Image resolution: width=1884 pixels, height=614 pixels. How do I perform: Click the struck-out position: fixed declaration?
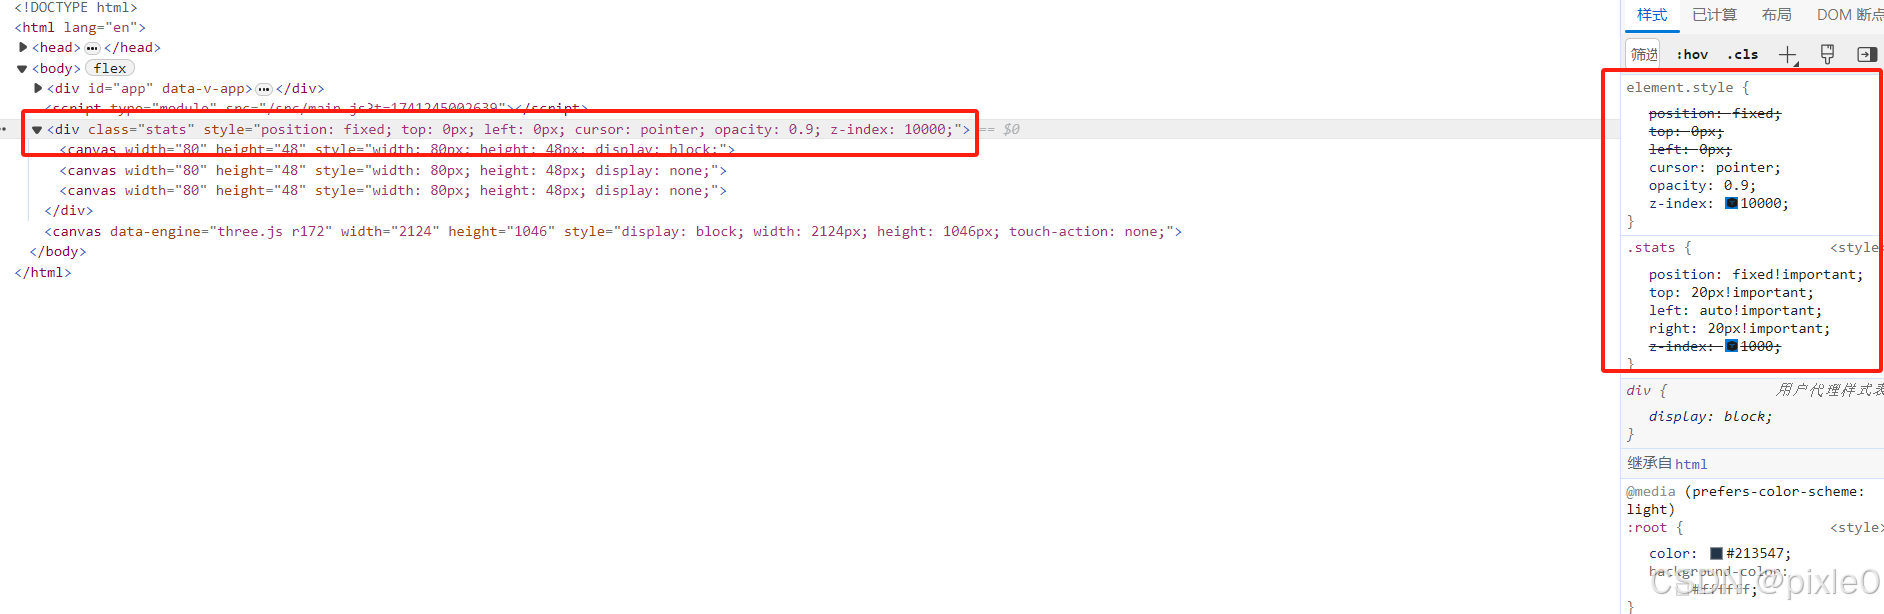coord(1715,114)
